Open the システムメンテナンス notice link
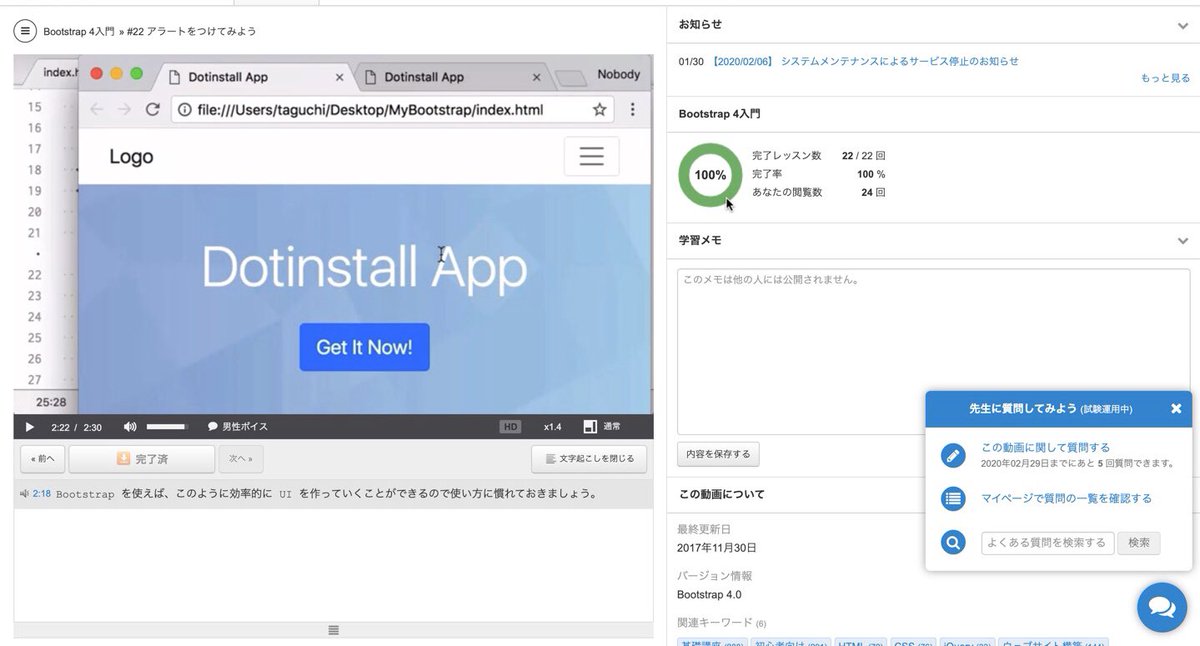Screen dimensions: 1200x646 pos(865,61)
